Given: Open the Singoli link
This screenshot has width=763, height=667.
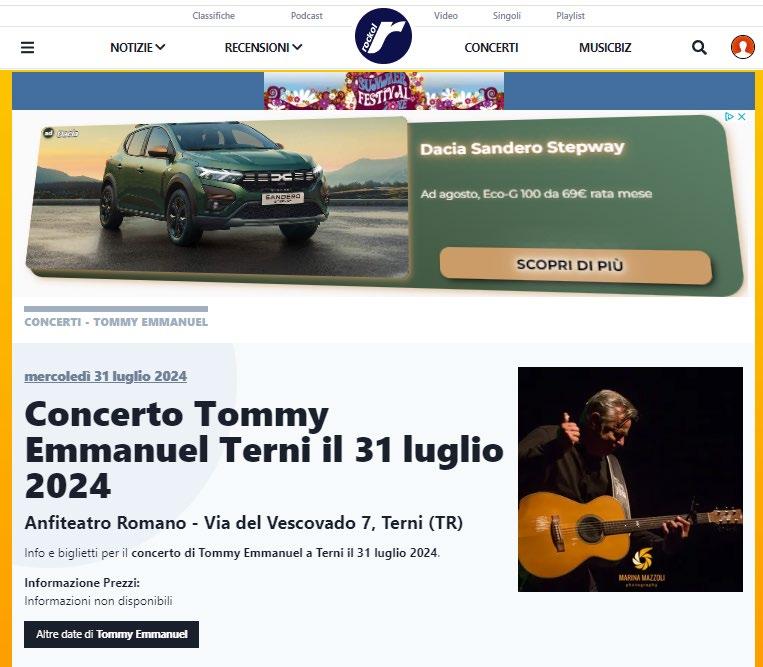Looking at the screenshot, I should click(x=507, y=16).
